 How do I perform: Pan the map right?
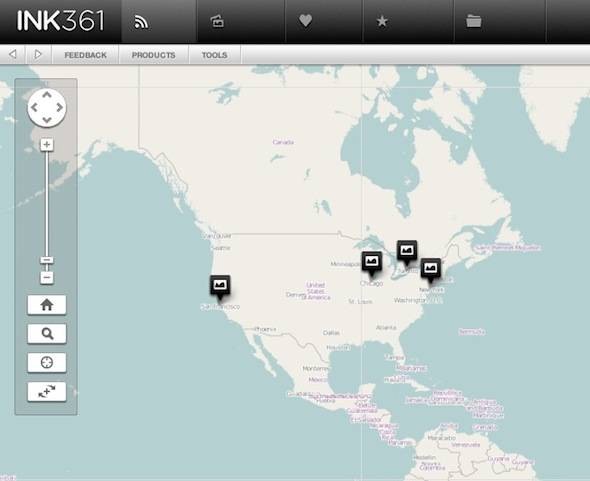[59, 108]
